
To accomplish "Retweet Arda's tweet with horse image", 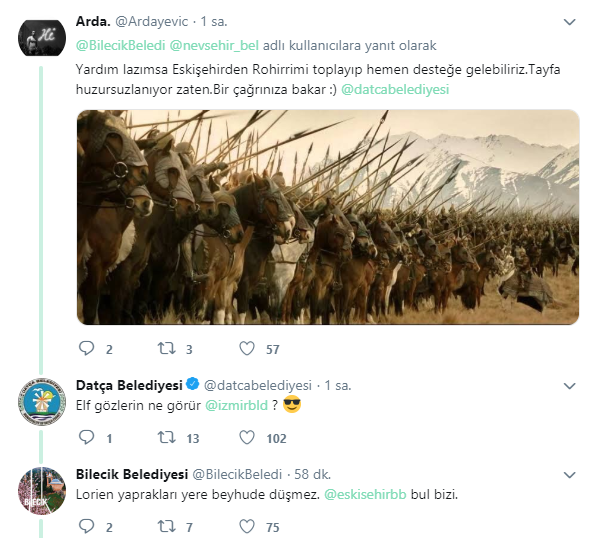I will click(167, 348).
